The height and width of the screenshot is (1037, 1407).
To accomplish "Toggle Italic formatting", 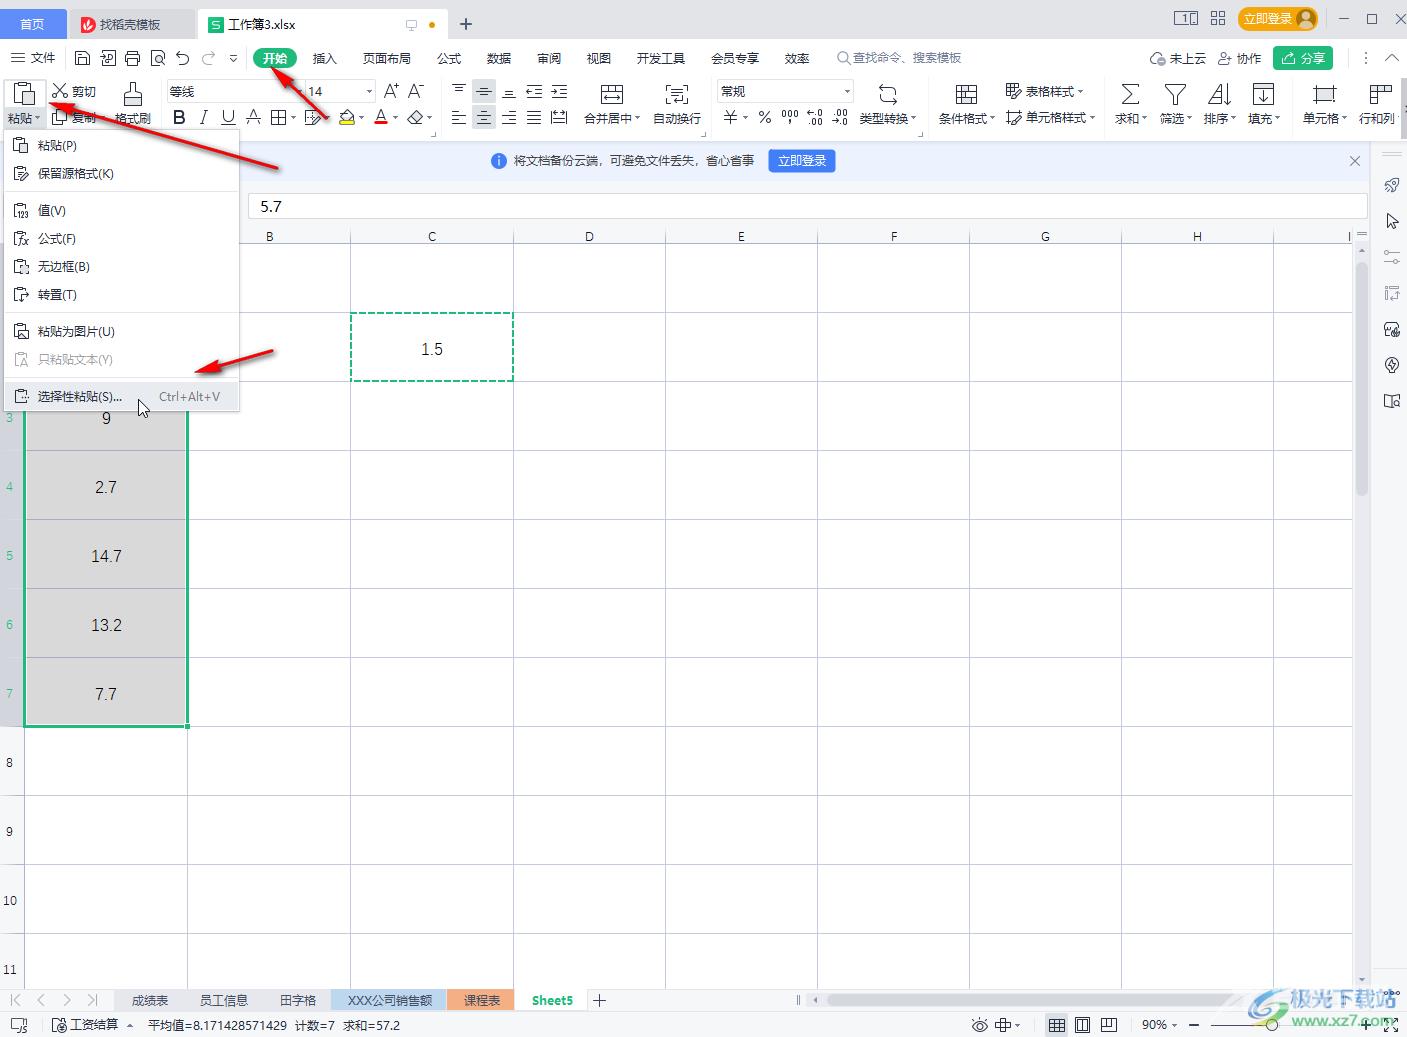I will pos(204,118).
